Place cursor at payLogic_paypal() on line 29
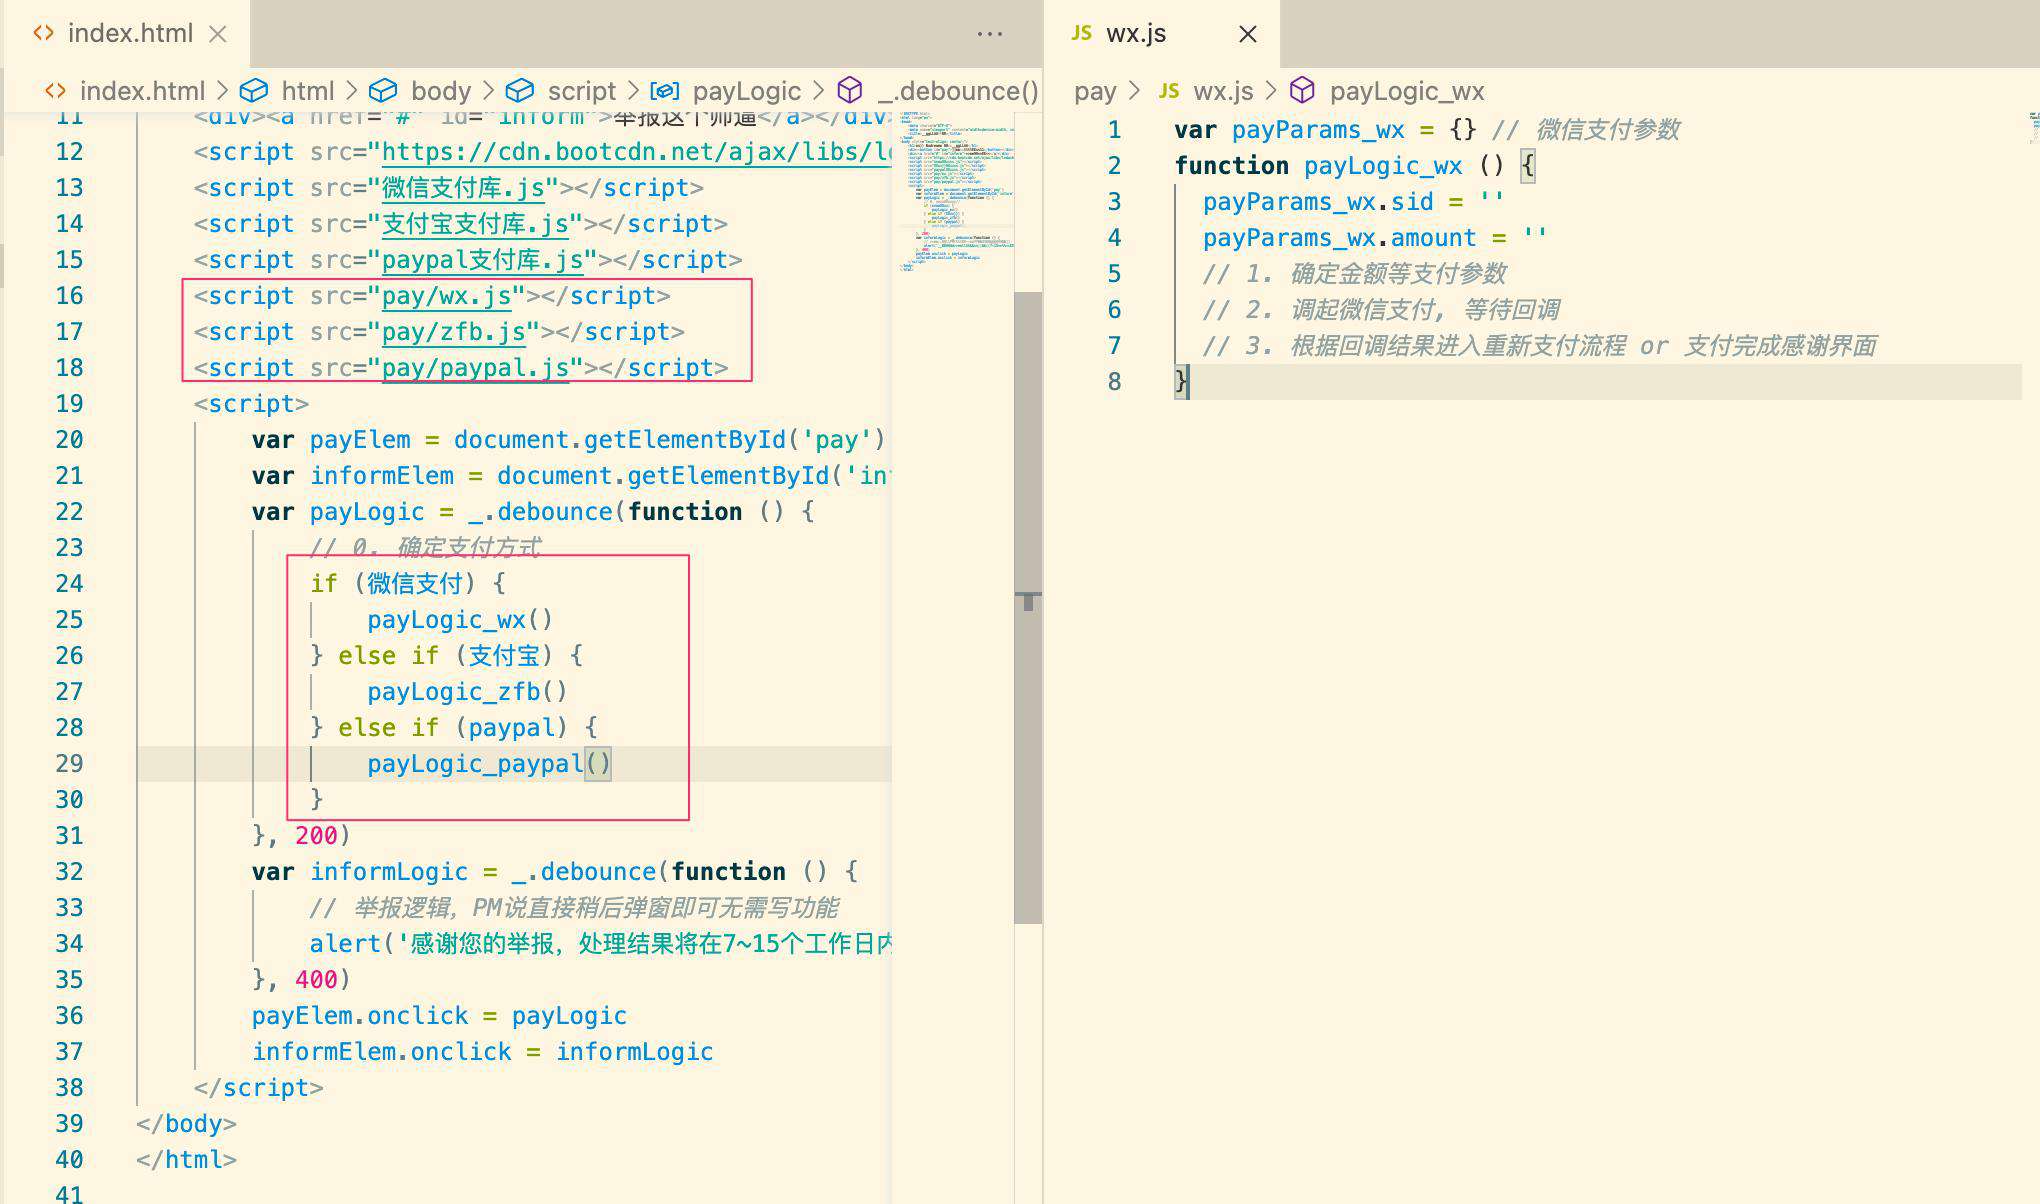Screen dimensions: 2040x1204 point(489,764)
